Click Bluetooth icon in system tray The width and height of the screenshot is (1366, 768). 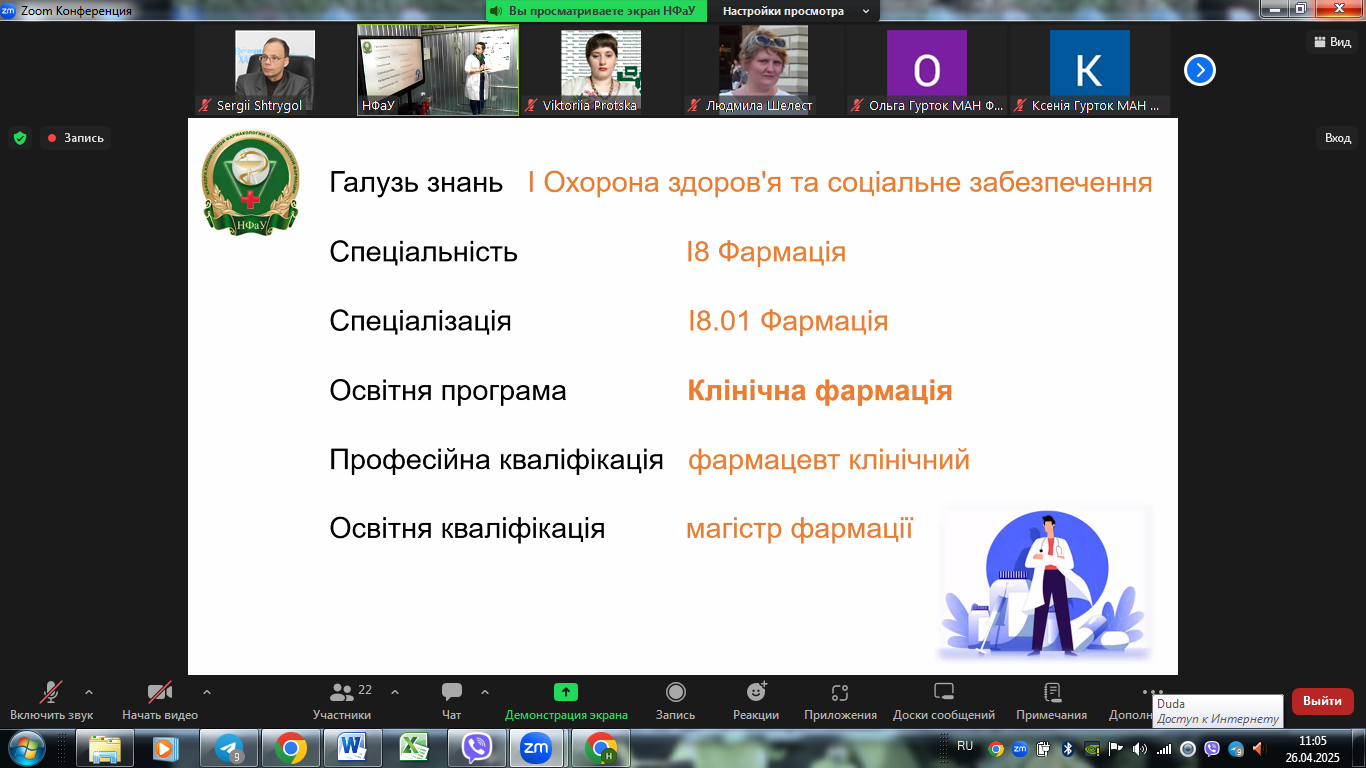pos(1068,748)
